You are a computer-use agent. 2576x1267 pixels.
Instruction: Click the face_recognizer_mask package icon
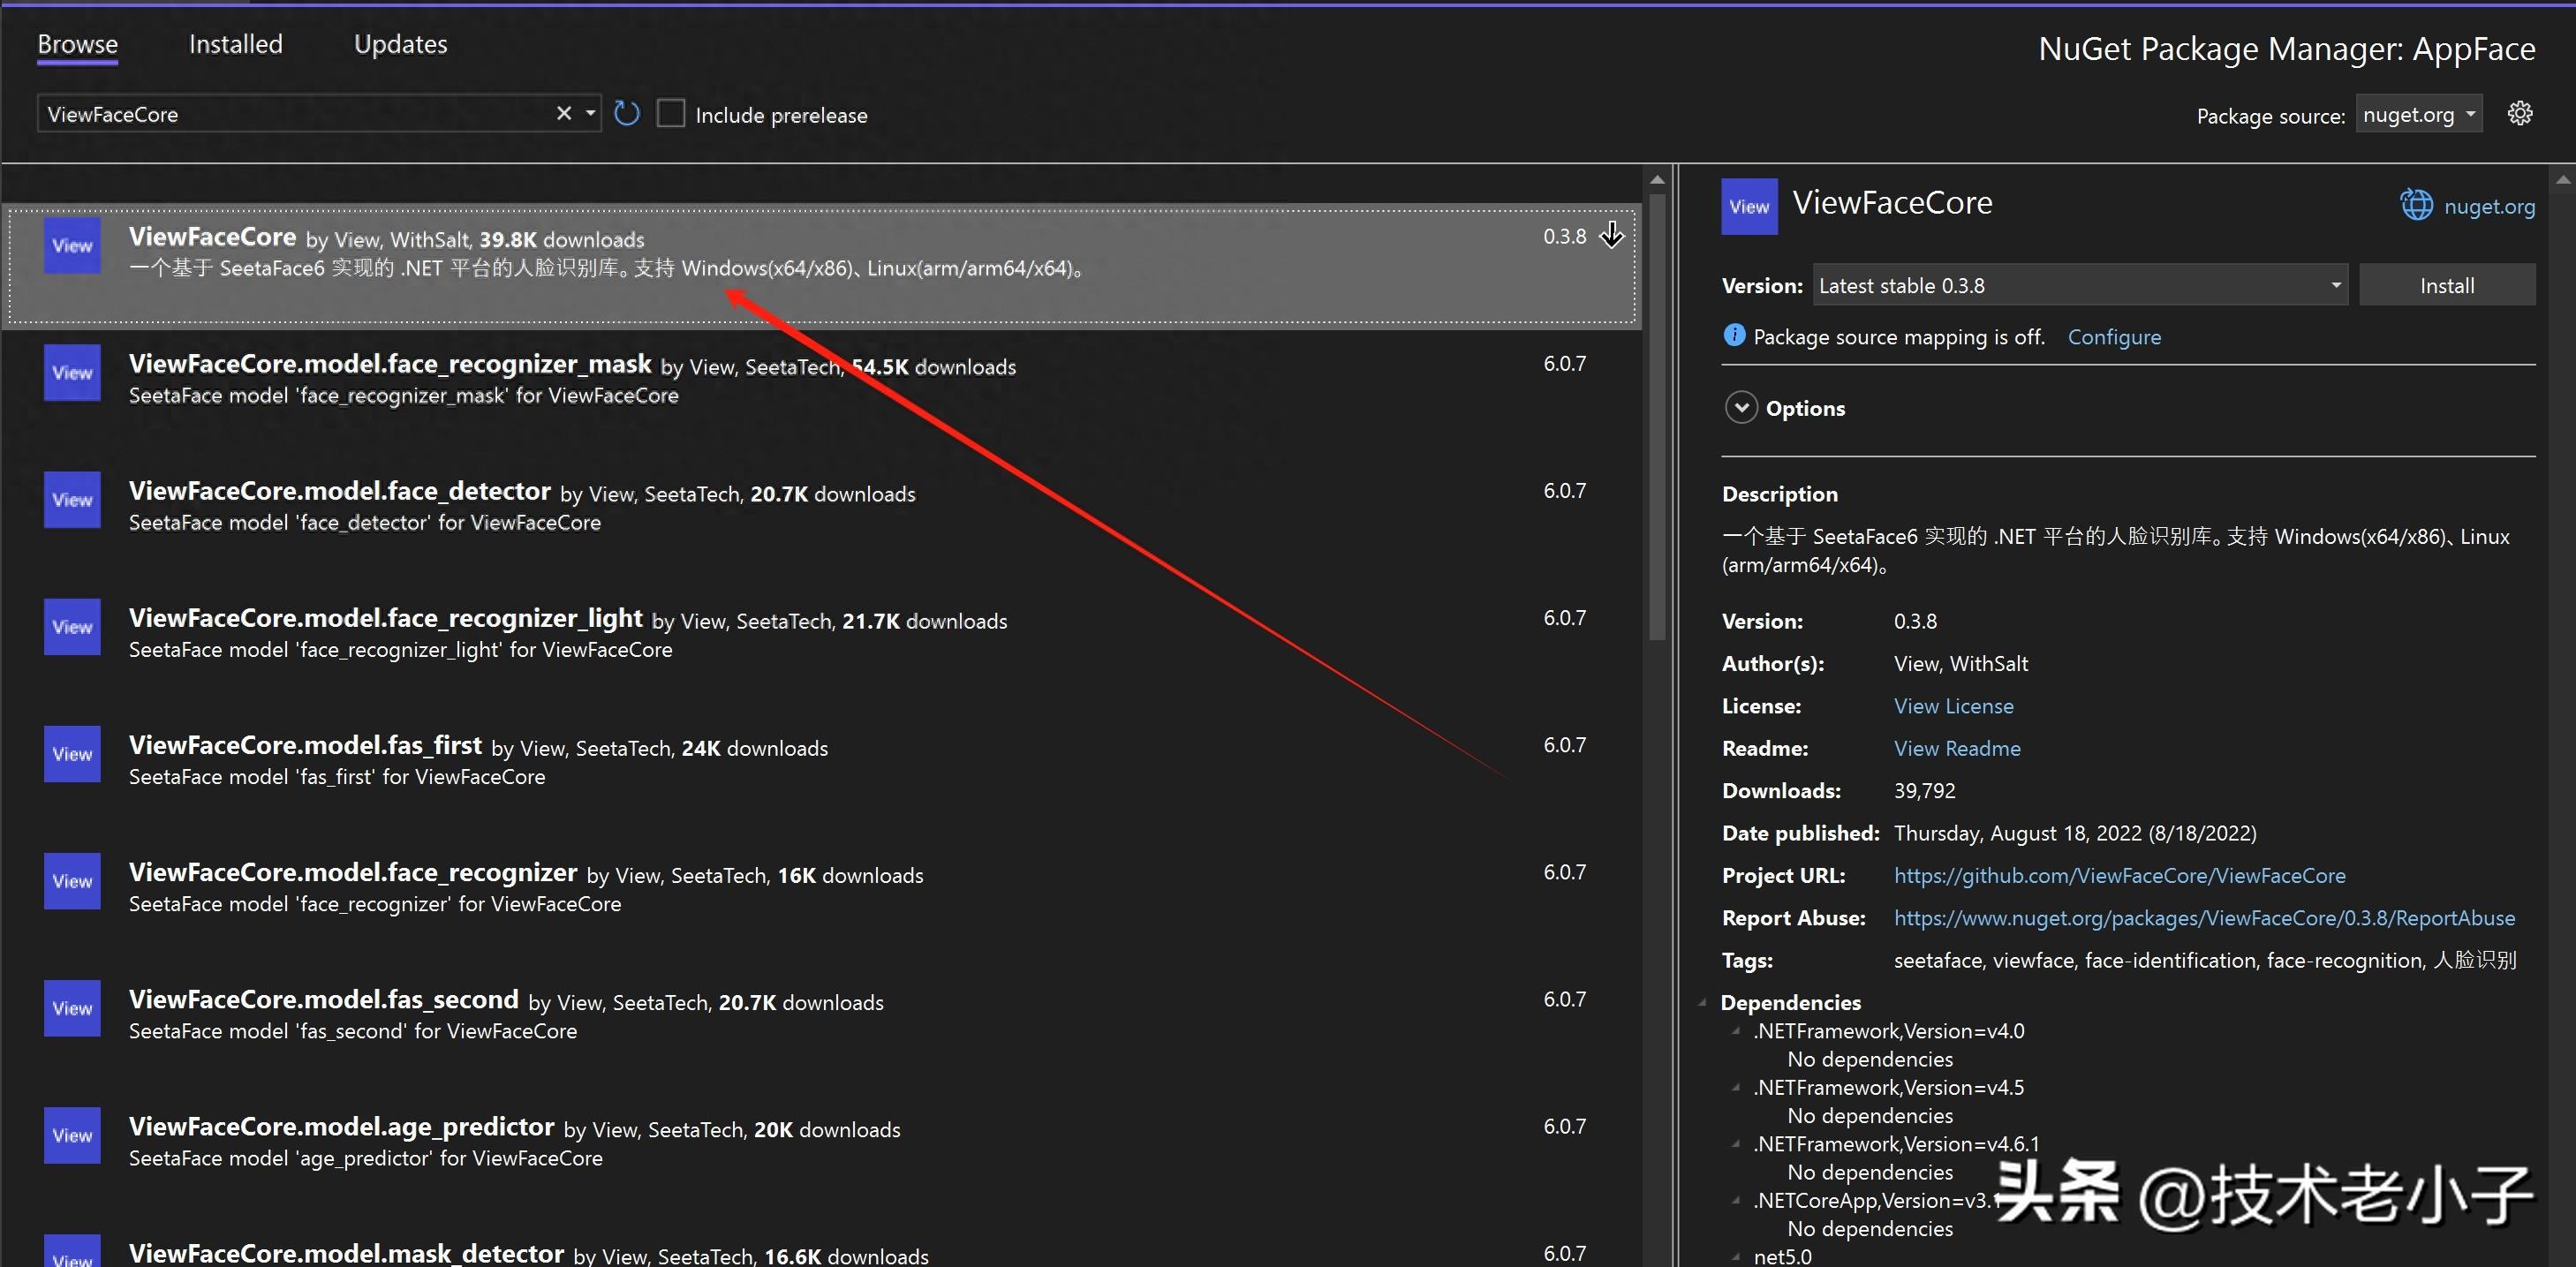tap(72, 373)
